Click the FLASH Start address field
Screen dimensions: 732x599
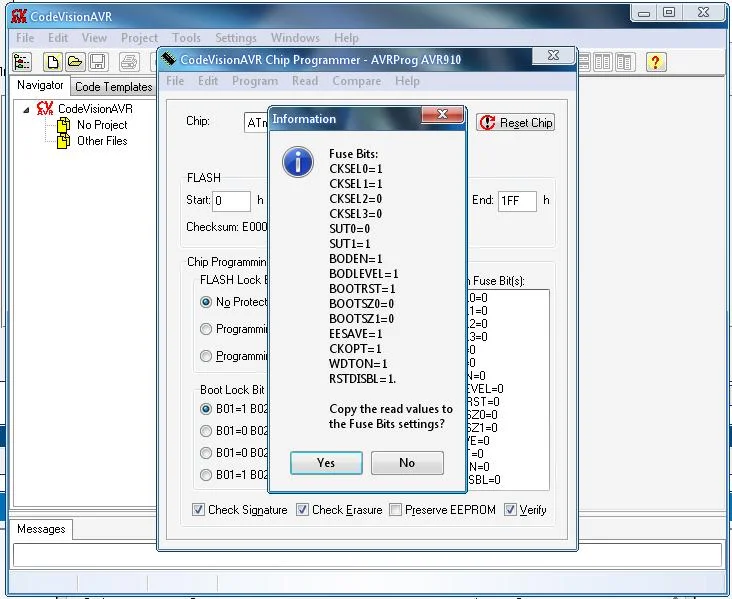(x=232, y=201)
